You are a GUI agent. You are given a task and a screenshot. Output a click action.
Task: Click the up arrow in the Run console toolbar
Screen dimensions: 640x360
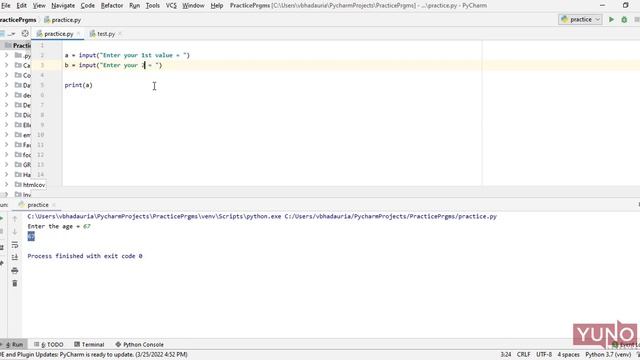[x=15, y=219]
